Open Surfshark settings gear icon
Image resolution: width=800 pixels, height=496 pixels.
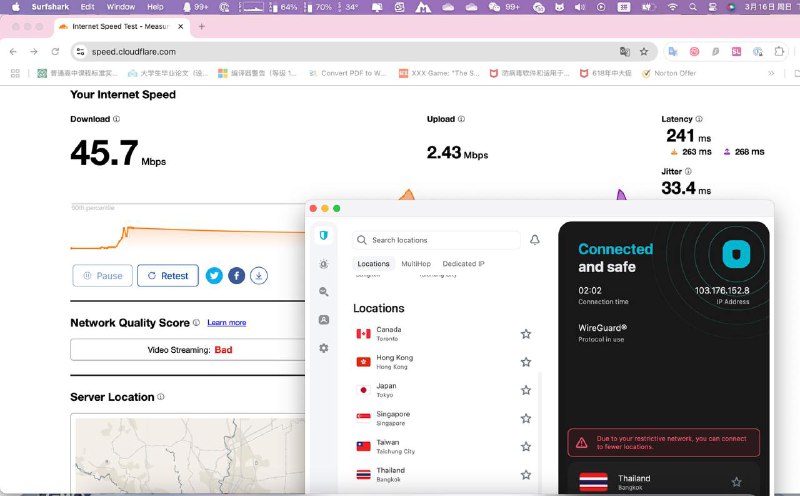323,348
